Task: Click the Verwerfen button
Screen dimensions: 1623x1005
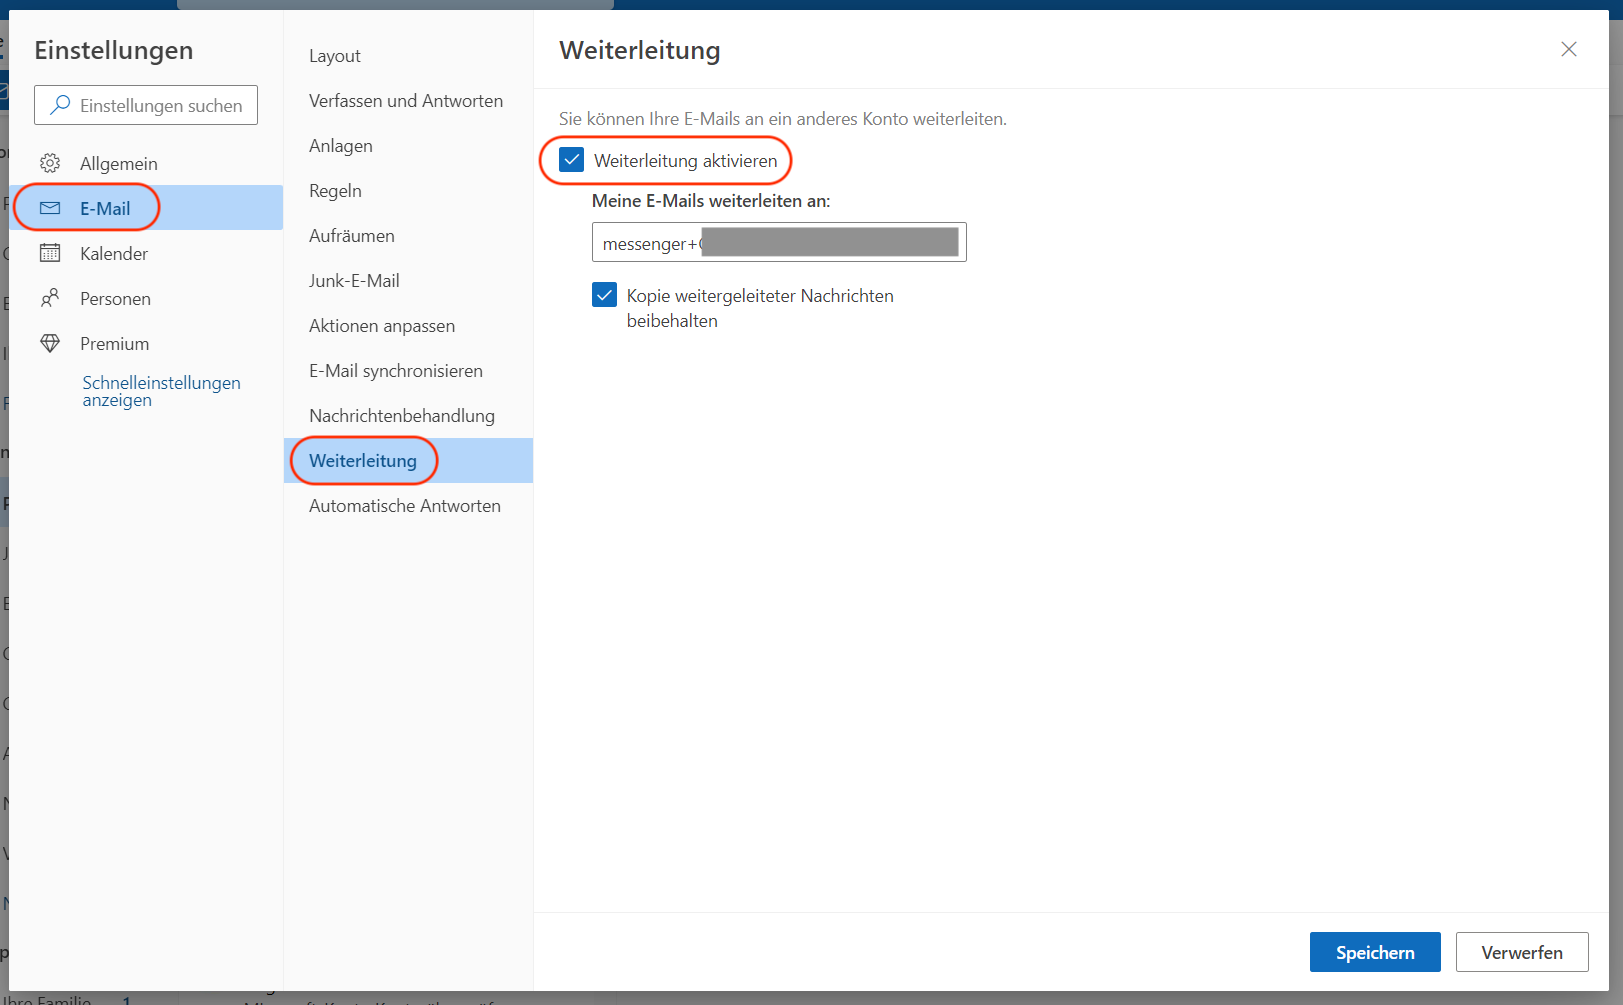Action: pyautogui.click(x=1521, y=952)
